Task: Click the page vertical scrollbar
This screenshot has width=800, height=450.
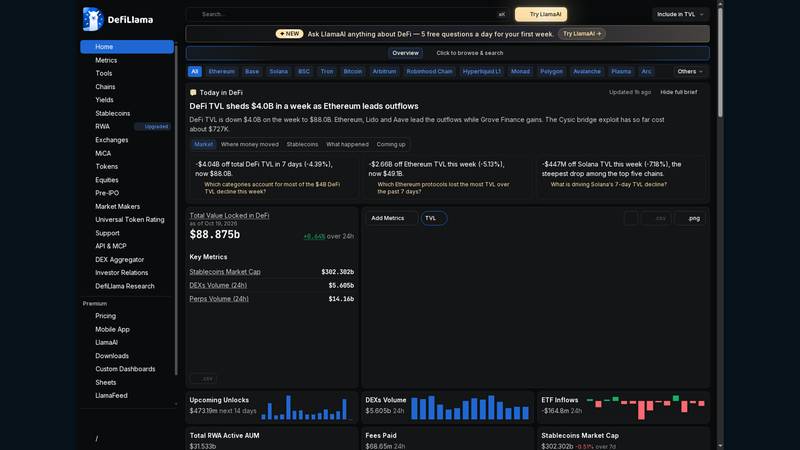Action: 720,61
